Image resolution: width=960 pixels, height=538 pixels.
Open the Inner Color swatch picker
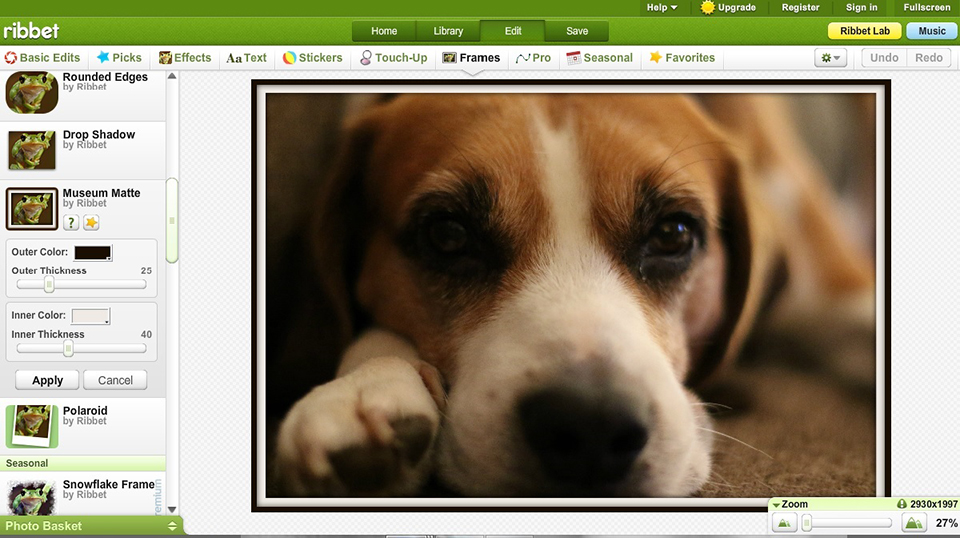pyautogui.click(x=91, y=316)
